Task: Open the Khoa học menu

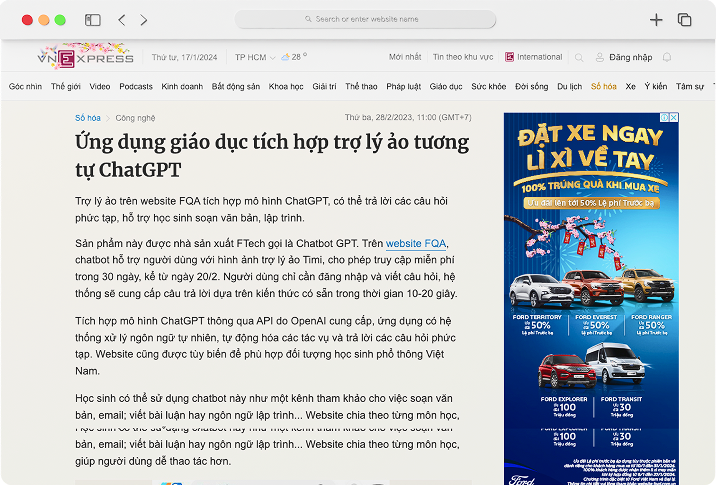Action: 286,86
